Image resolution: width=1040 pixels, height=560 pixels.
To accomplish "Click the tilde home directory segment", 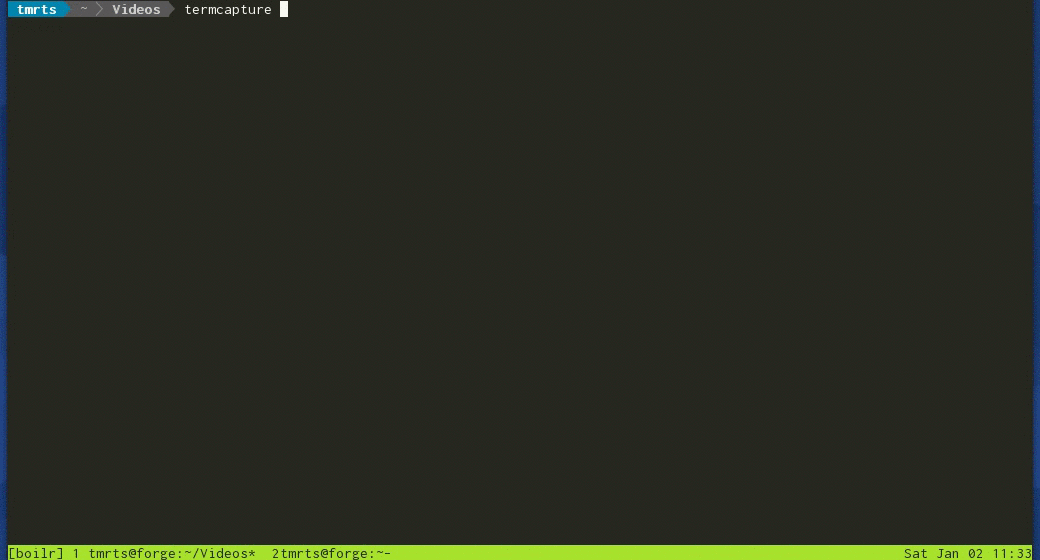I will pyautogui.click(x=84, y=9).
